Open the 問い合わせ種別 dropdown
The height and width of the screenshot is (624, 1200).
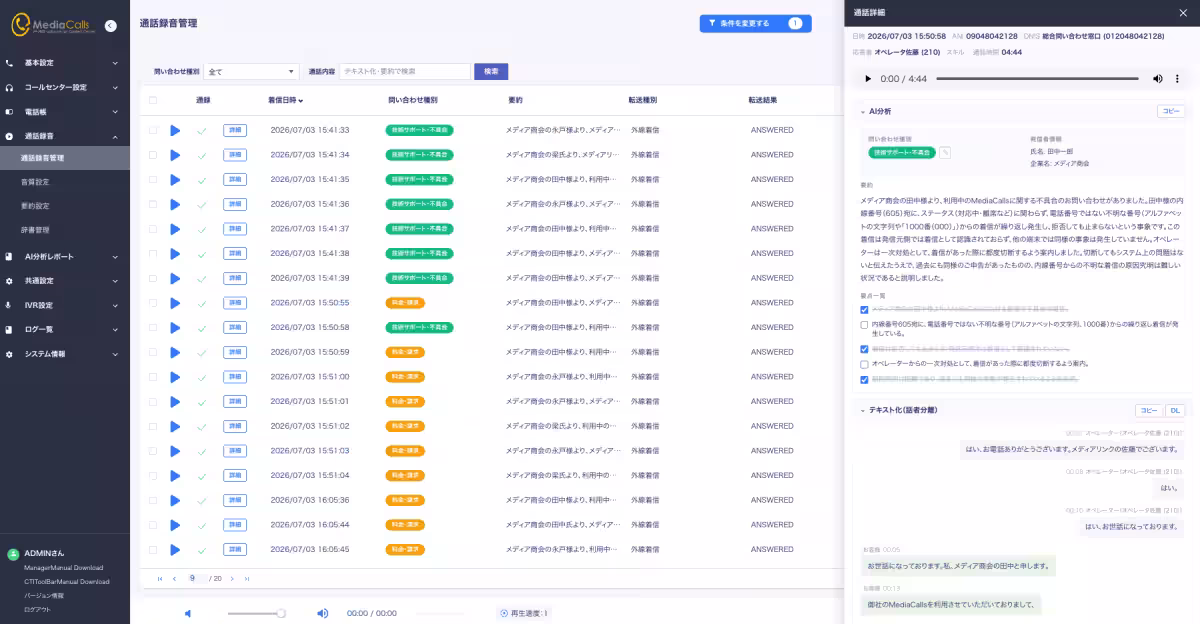click(x=251, y=72)
